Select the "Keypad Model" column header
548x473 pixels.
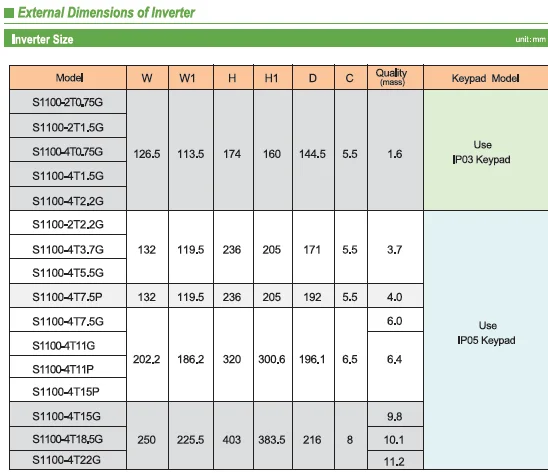coord(485,78)
